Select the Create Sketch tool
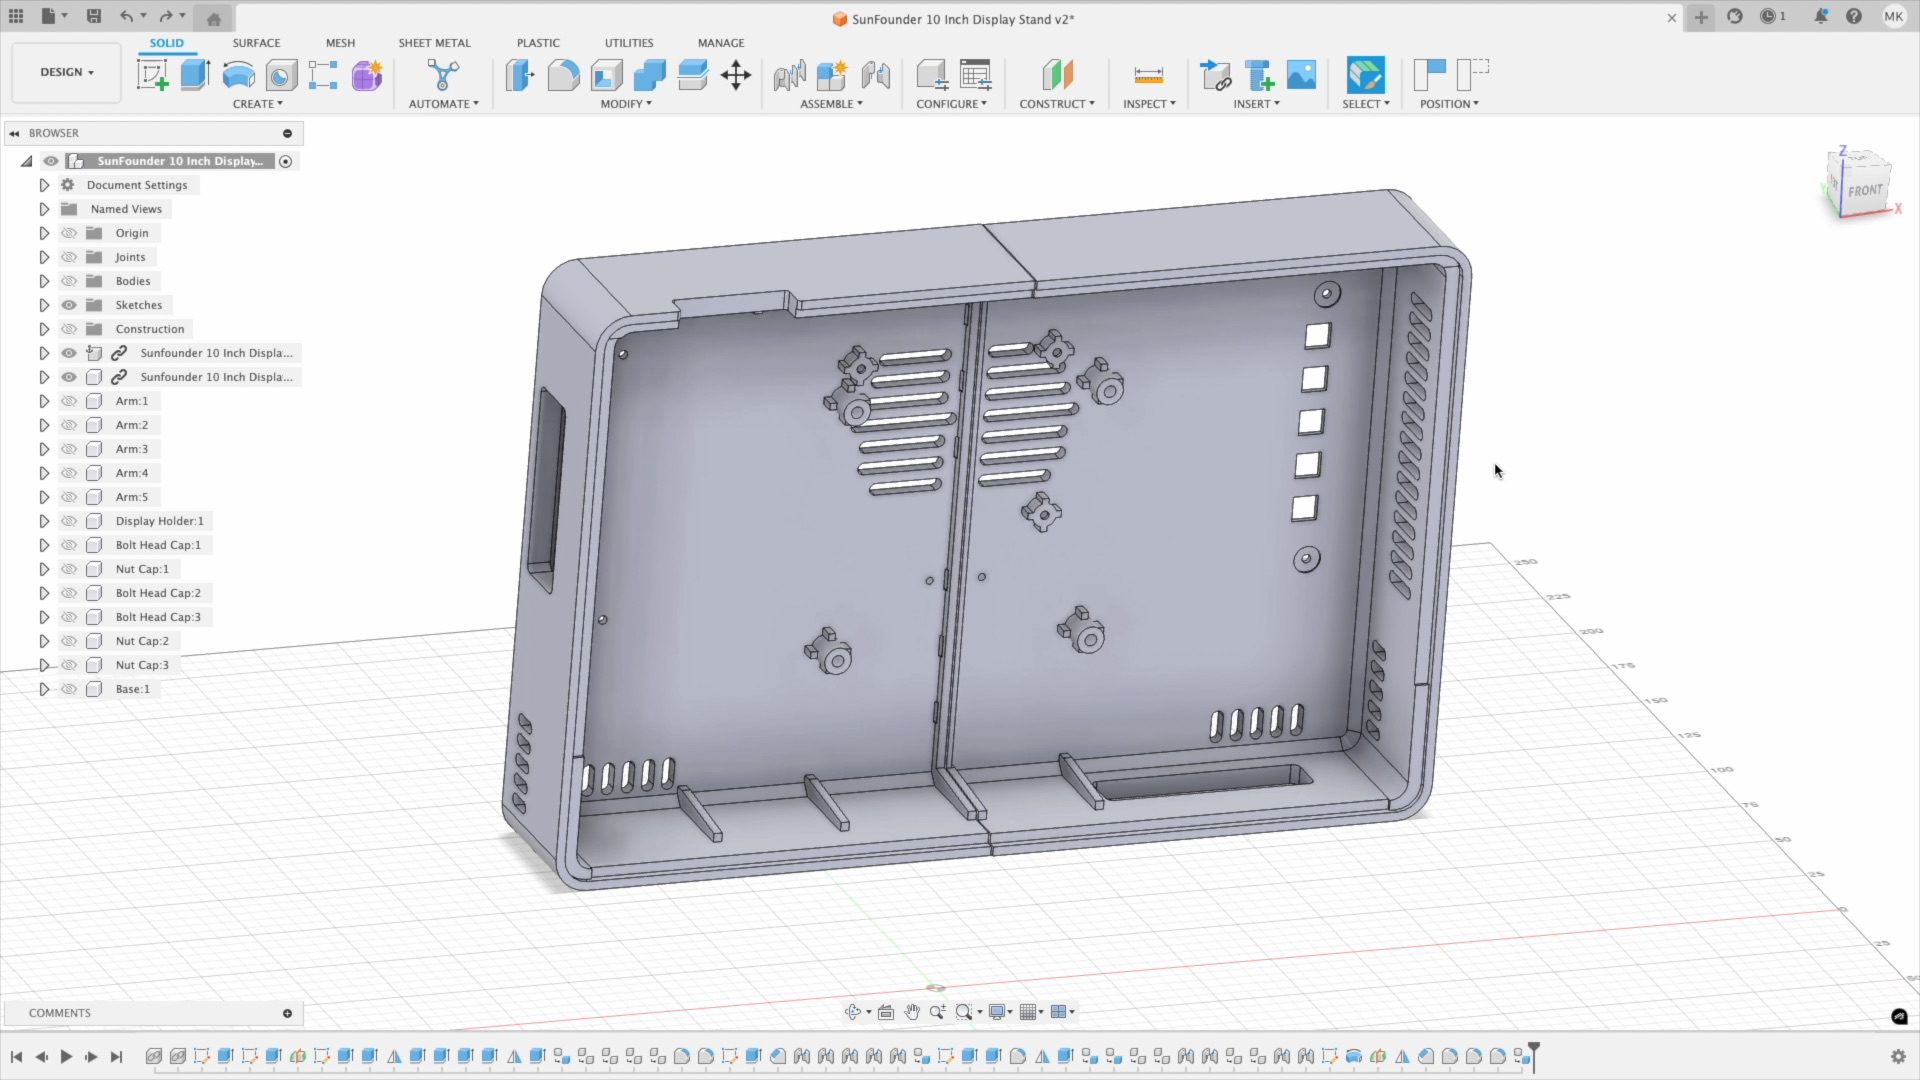1920x1080 pixels. pyautogui.click(x=152, y=75)
